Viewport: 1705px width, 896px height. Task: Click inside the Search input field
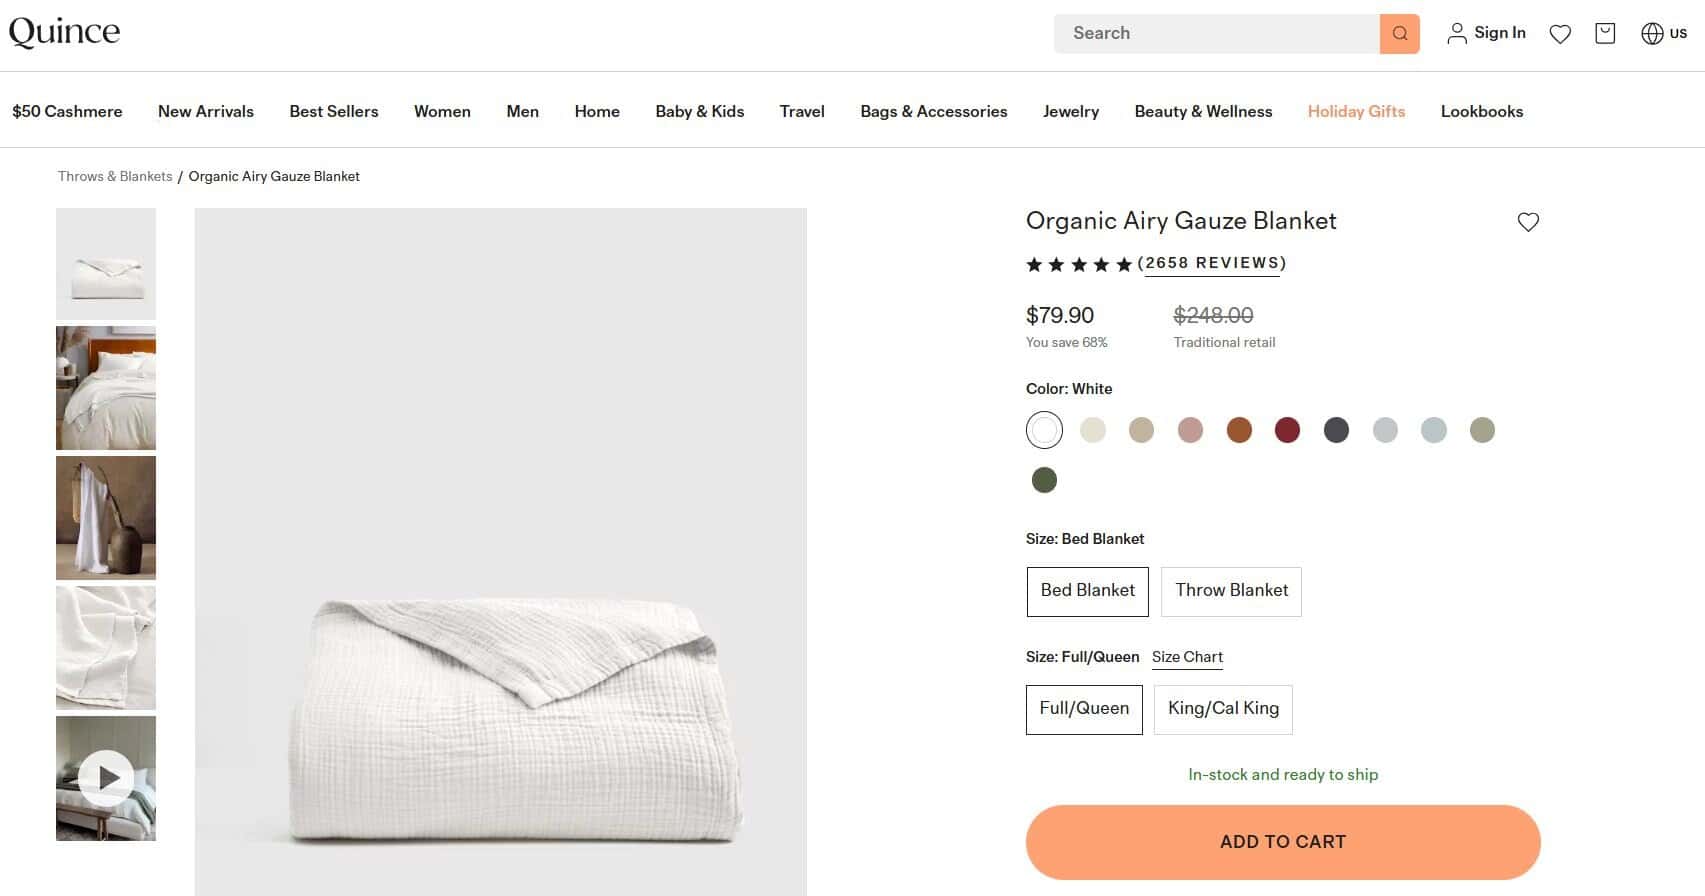1215,34
